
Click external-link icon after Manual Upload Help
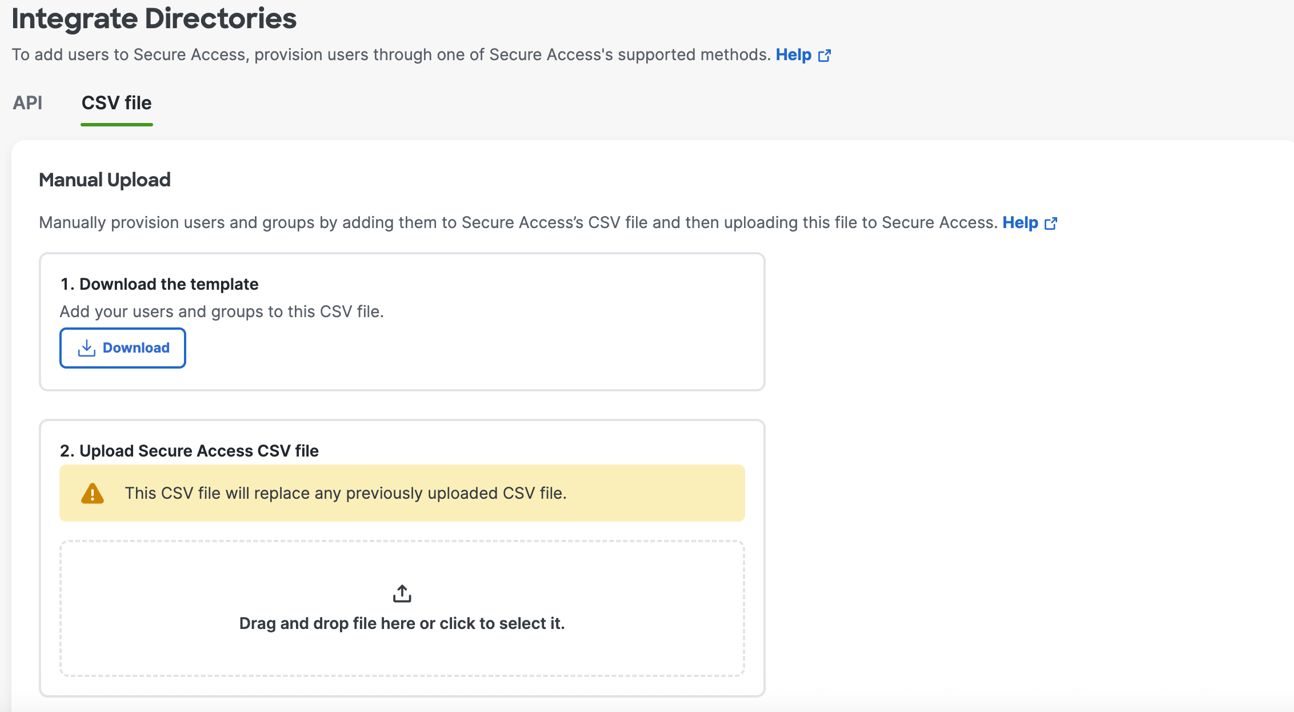(1051, 224)
